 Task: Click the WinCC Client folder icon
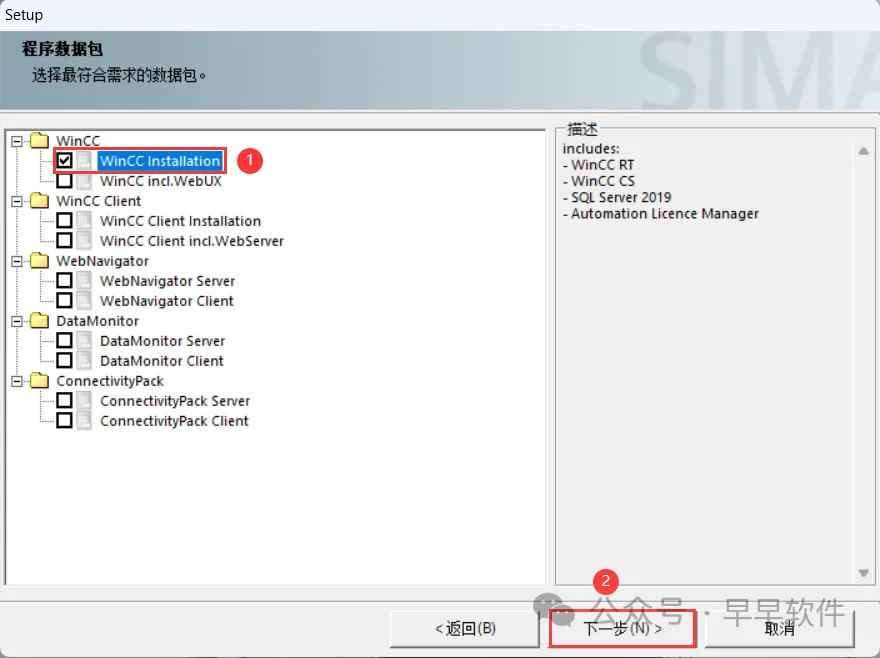pos(39,200)
